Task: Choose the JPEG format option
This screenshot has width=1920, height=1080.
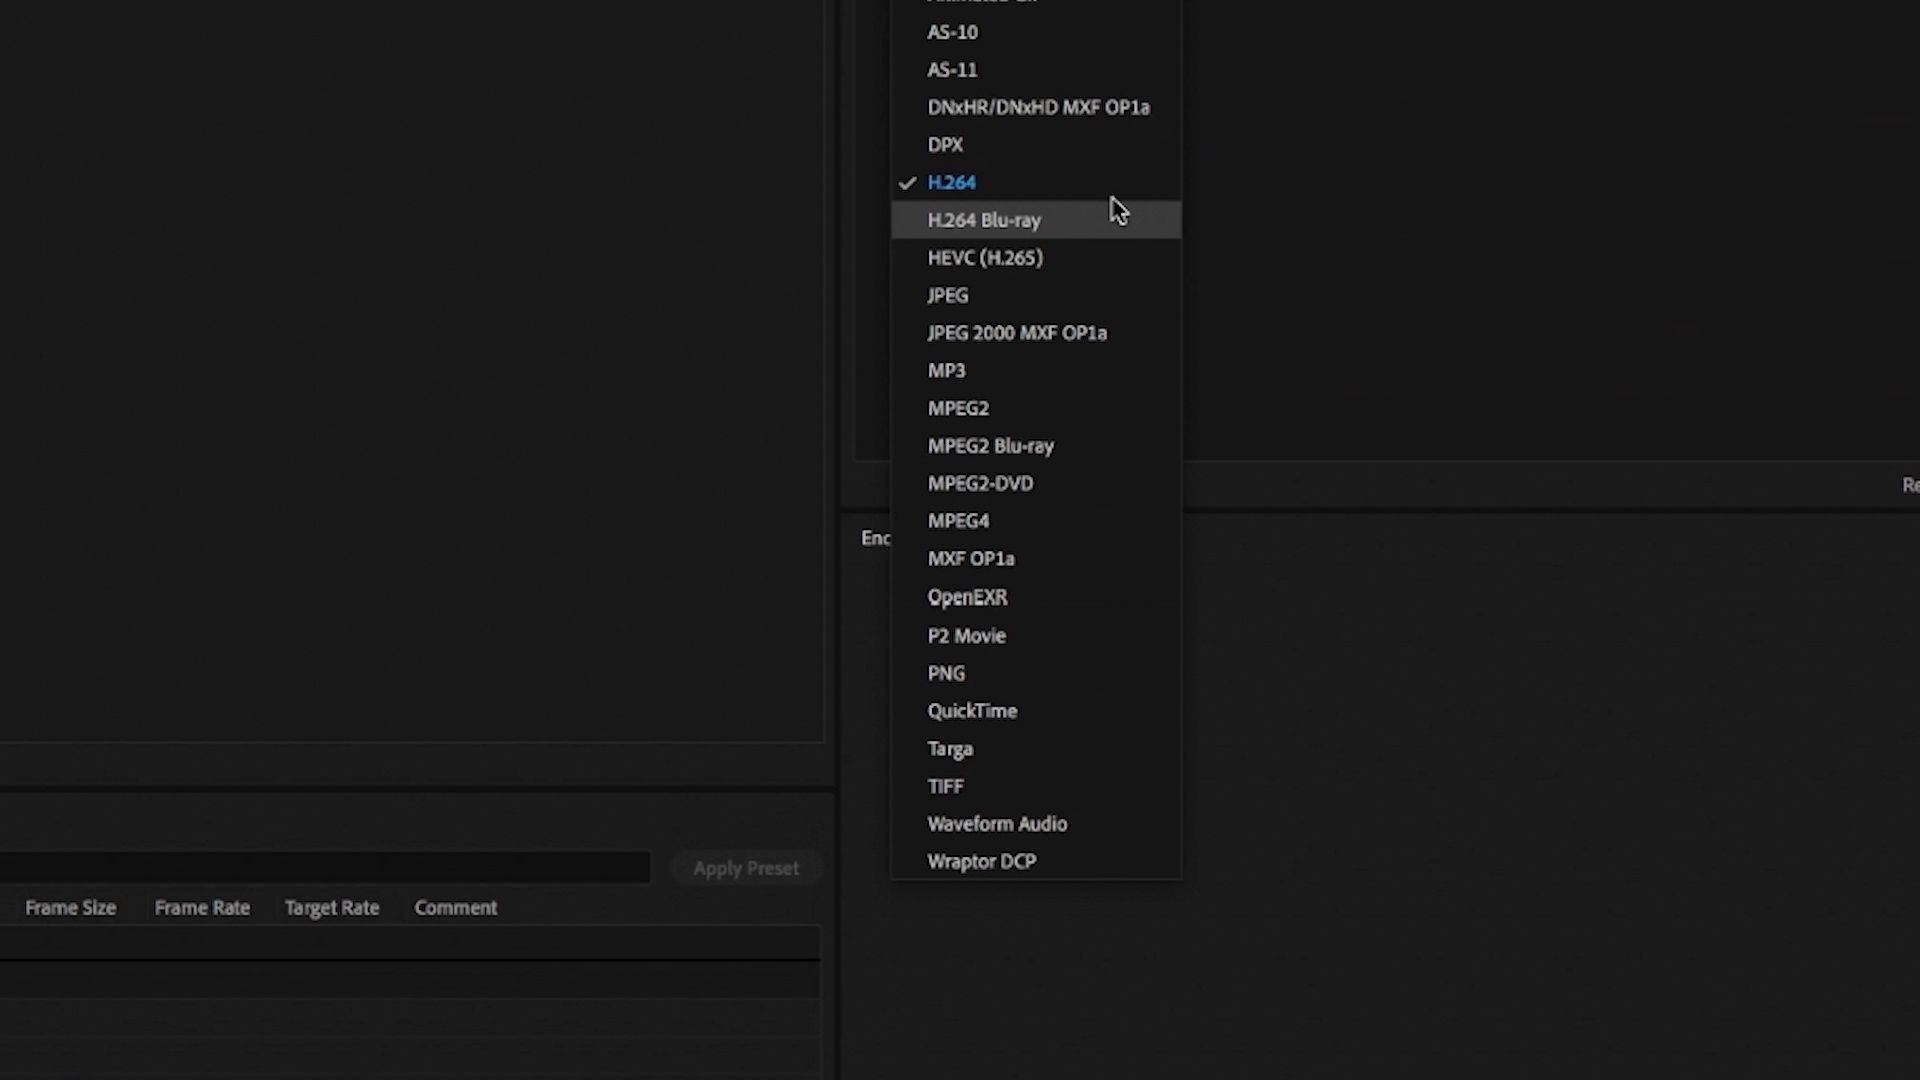Action: [x=1036, y=296]
